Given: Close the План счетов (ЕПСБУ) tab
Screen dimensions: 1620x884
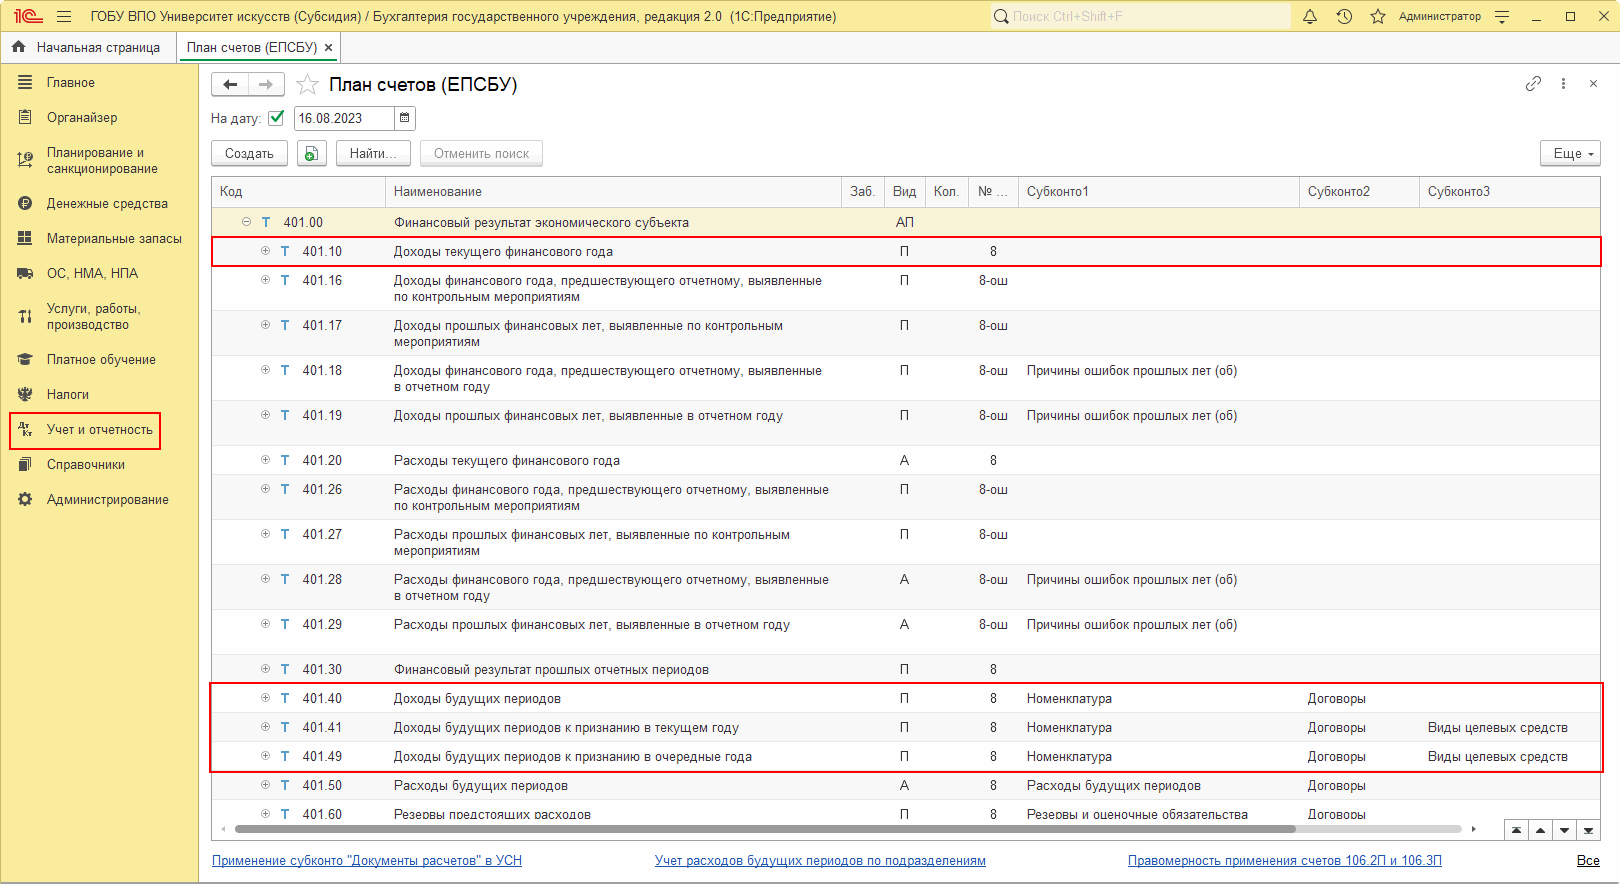Looking at the screenshot, I should click(x=328, y=47).
